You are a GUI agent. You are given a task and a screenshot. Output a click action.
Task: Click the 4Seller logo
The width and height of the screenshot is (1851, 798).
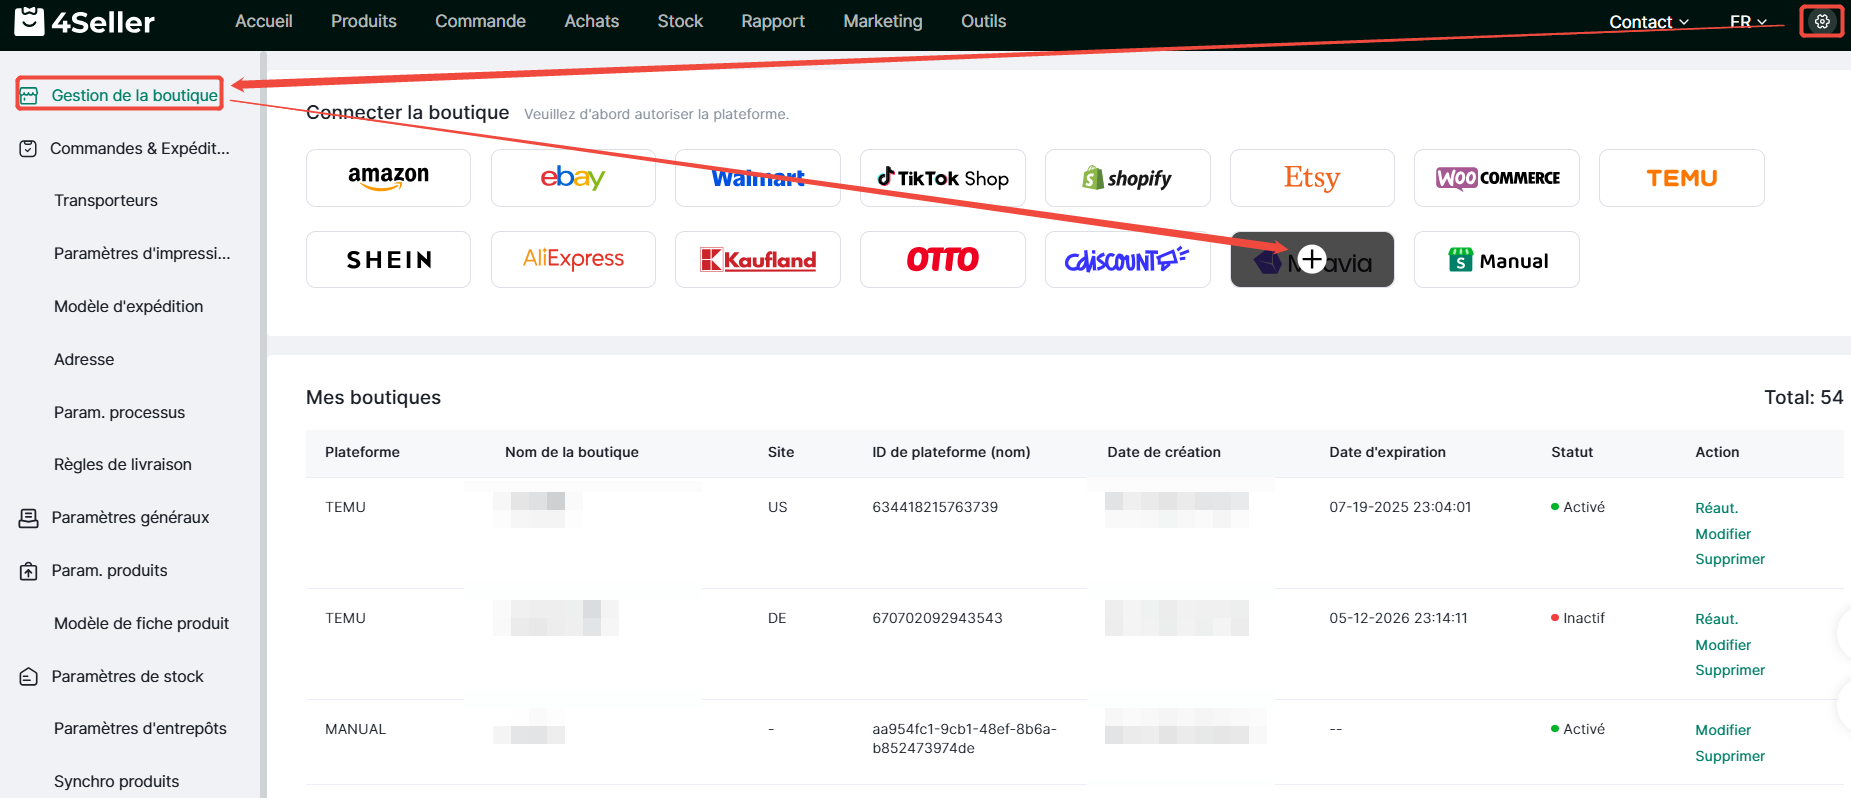click(x=85, y=21)
